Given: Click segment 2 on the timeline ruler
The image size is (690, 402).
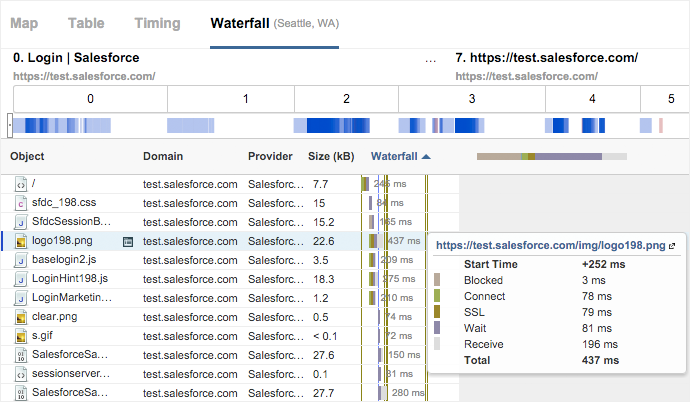Looking at the screenshot, I should click(346, 99).
